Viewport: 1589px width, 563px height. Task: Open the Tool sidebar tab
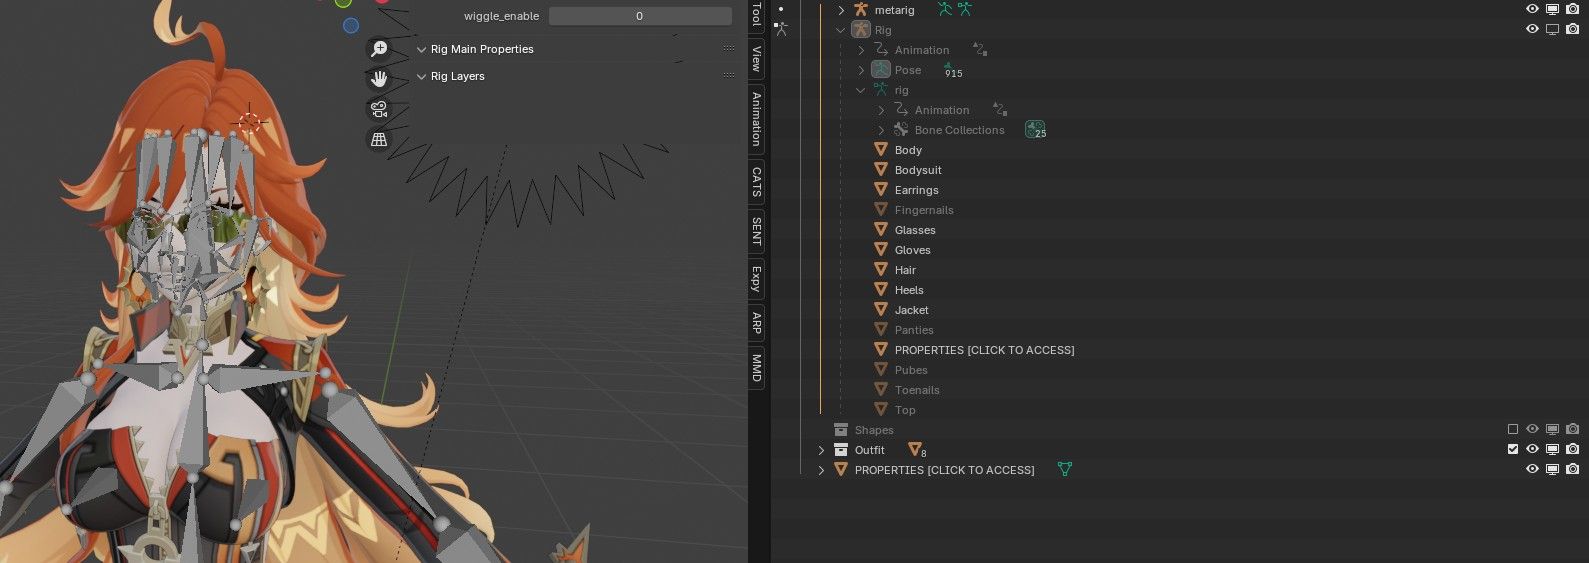(757, 14)
